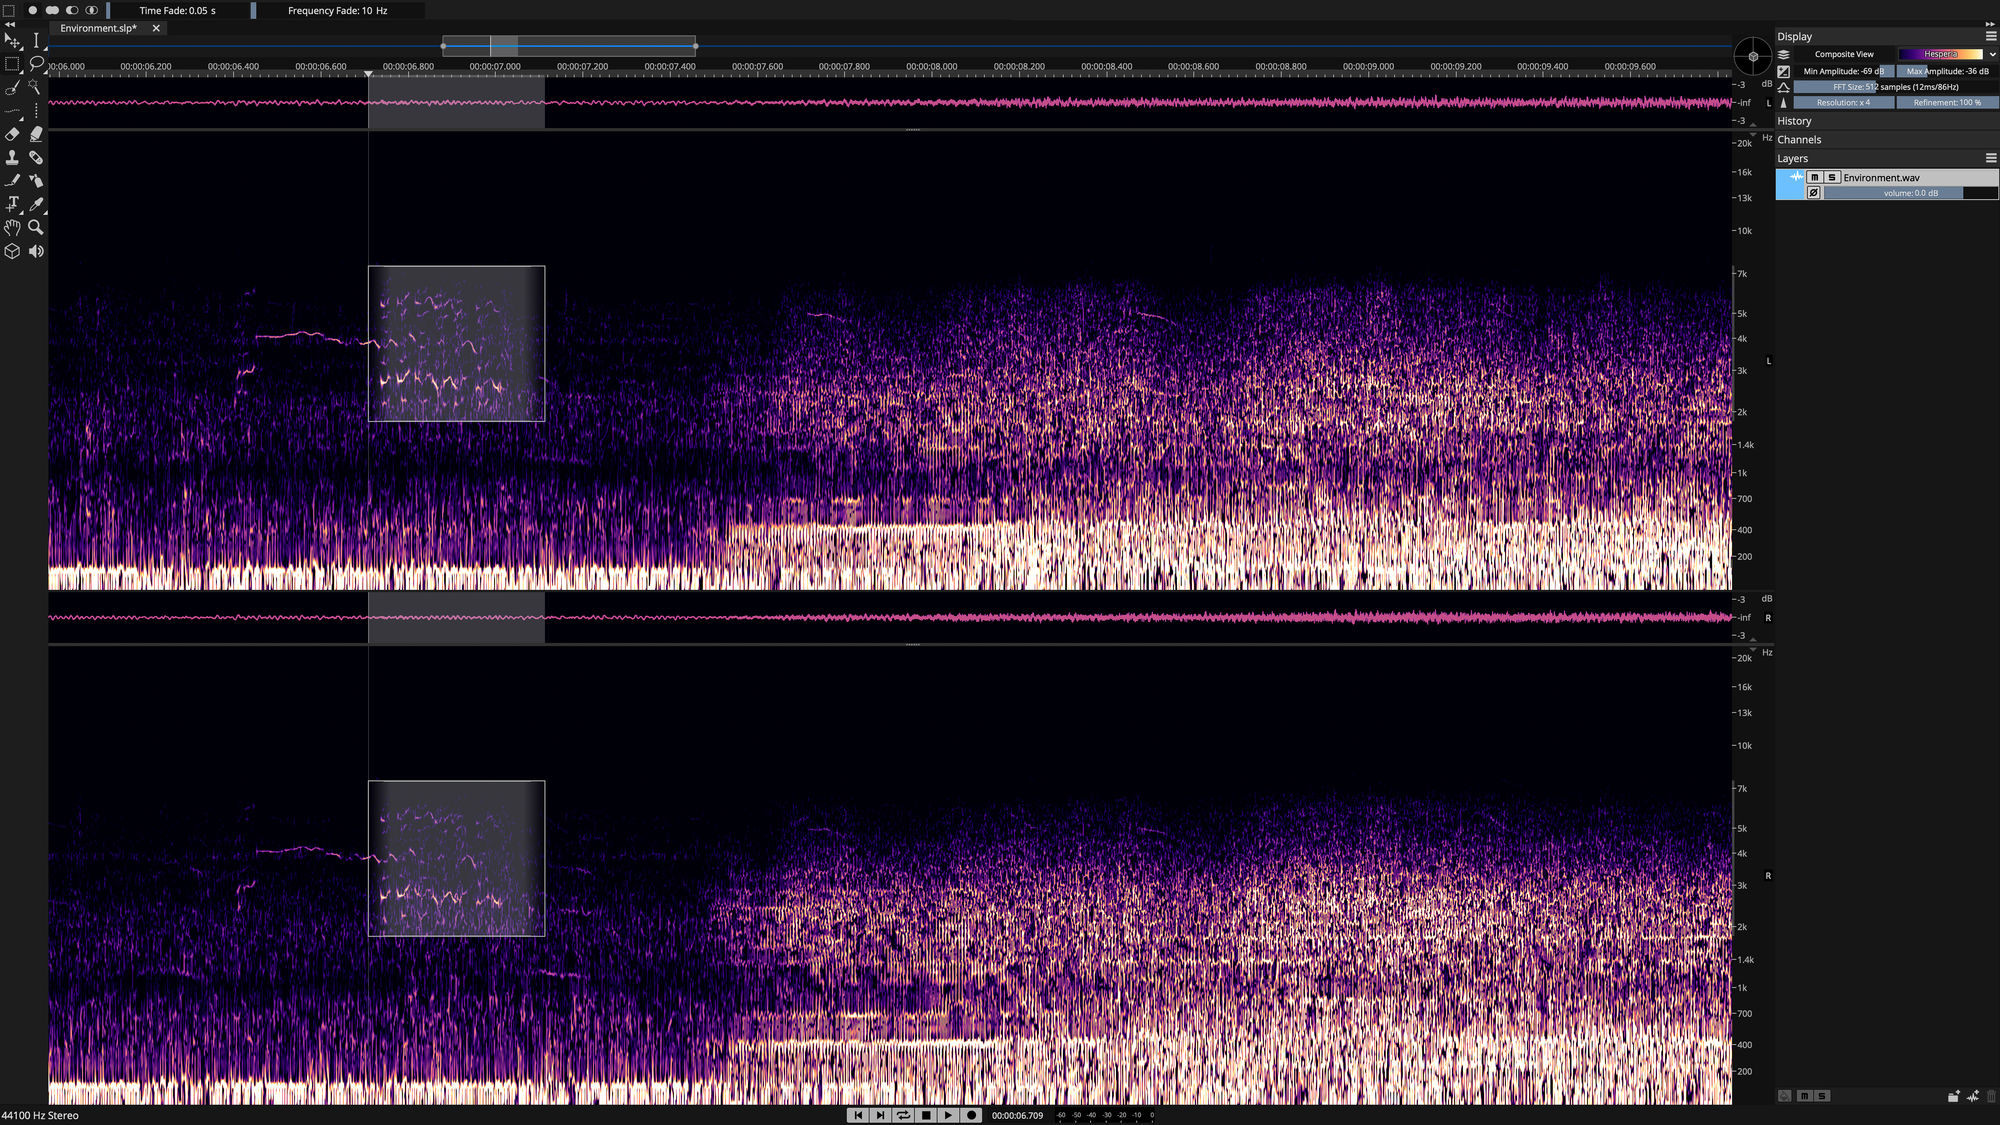
Task: Activate the Zoom magnifier tool
Action: coord(36,227)
